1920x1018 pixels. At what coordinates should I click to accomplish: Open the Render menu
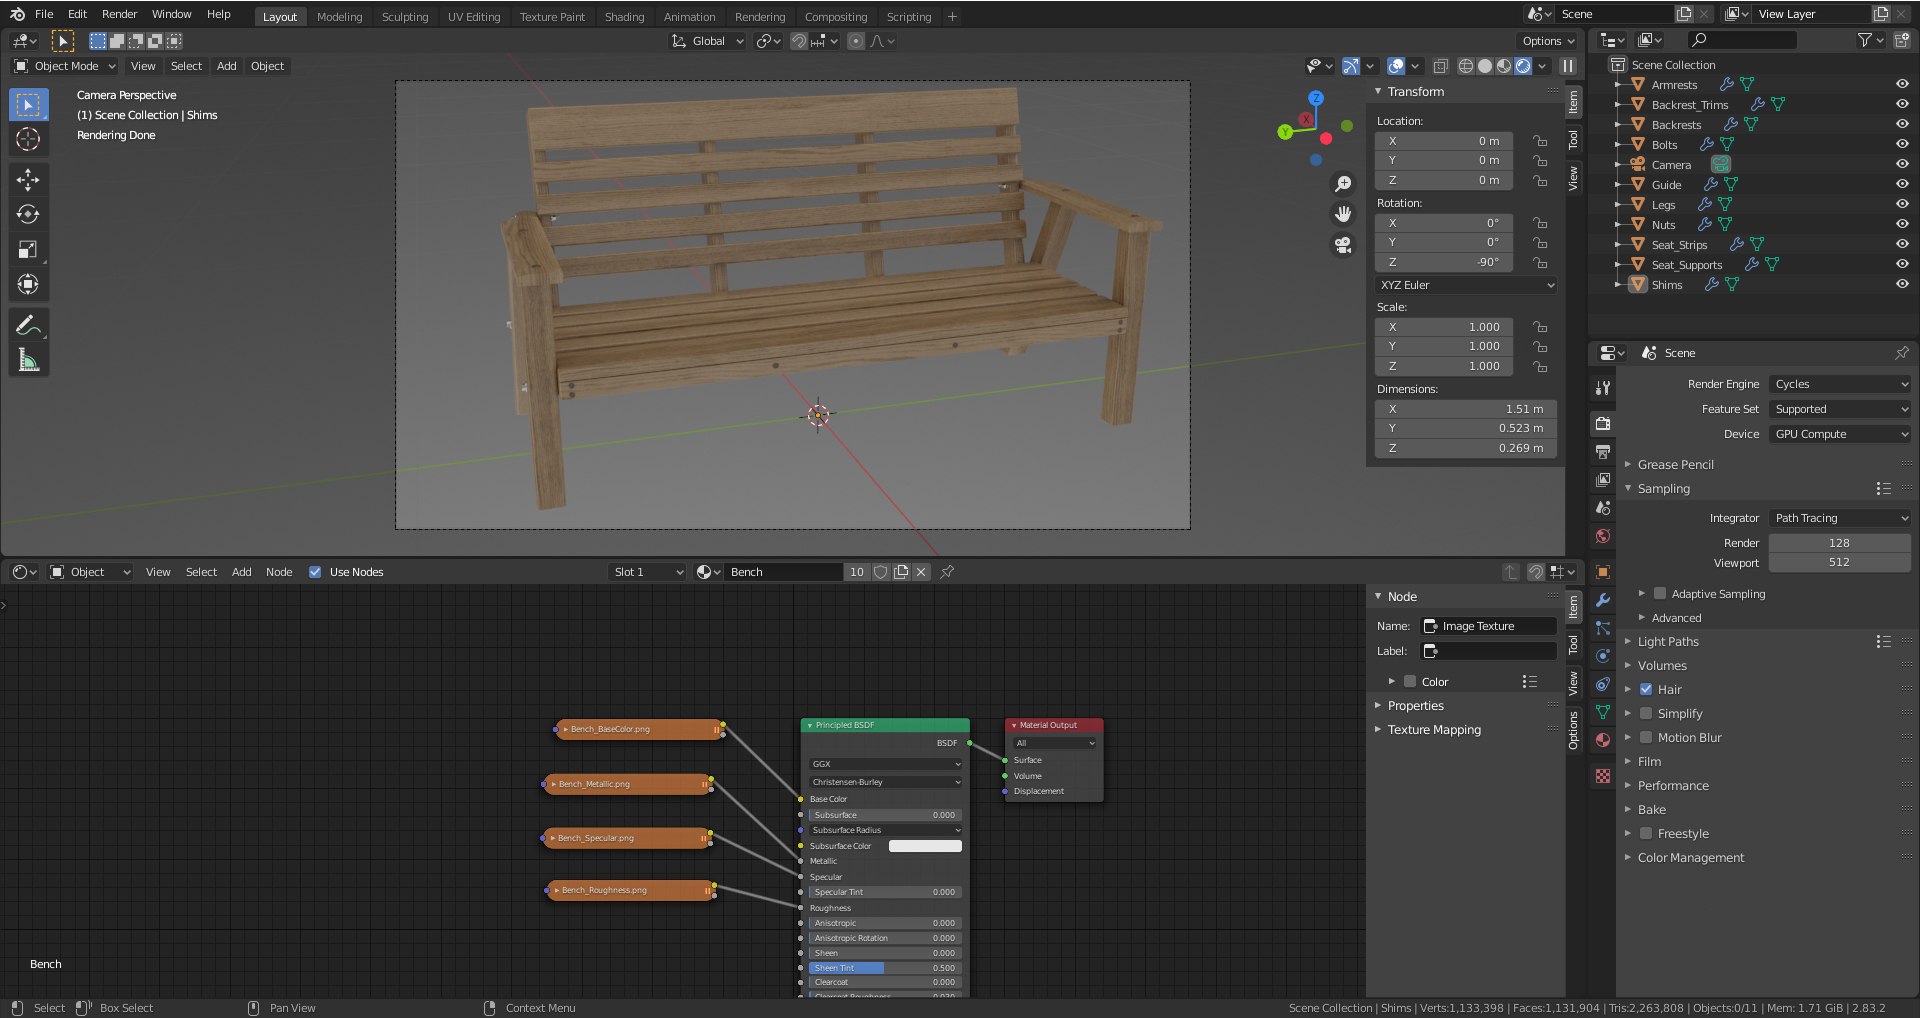coord(119,14)
